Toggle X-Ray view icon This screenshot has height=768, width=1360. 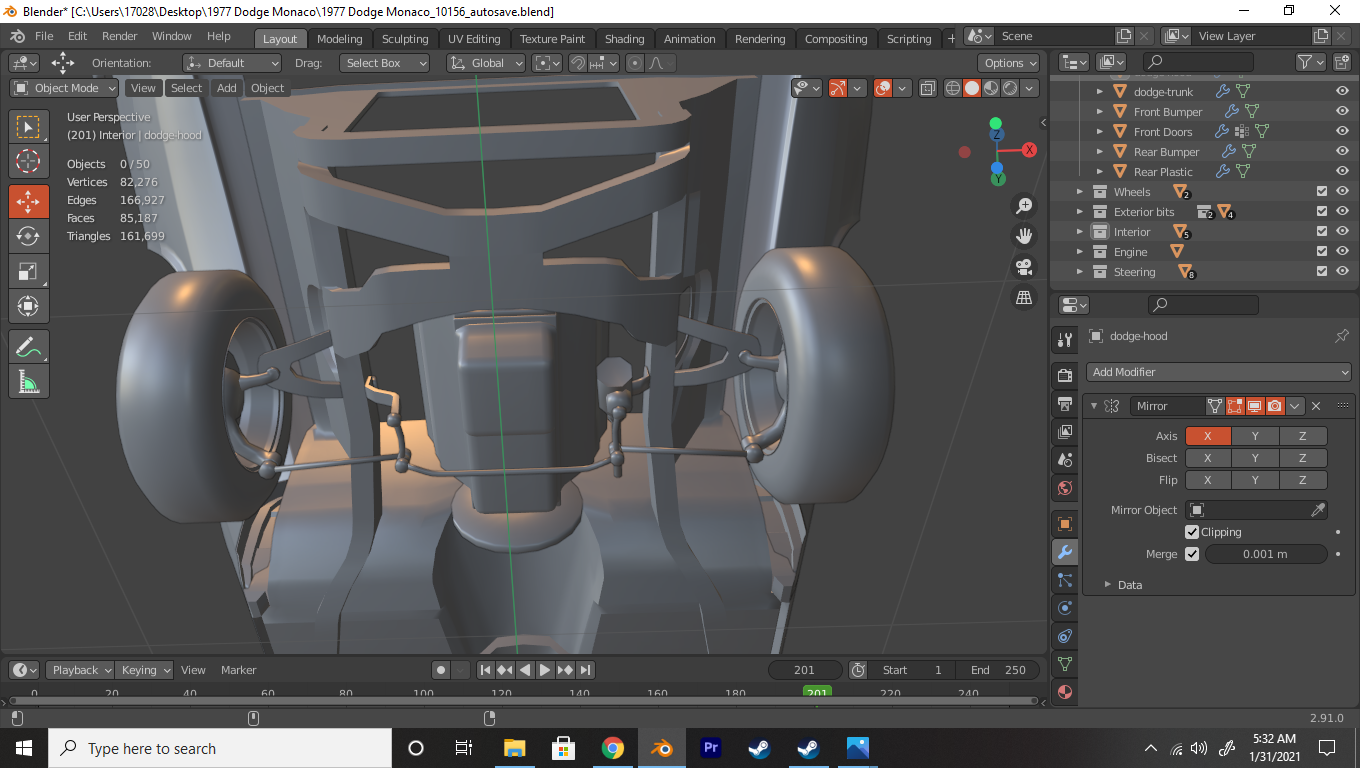[x=927, y=88]
